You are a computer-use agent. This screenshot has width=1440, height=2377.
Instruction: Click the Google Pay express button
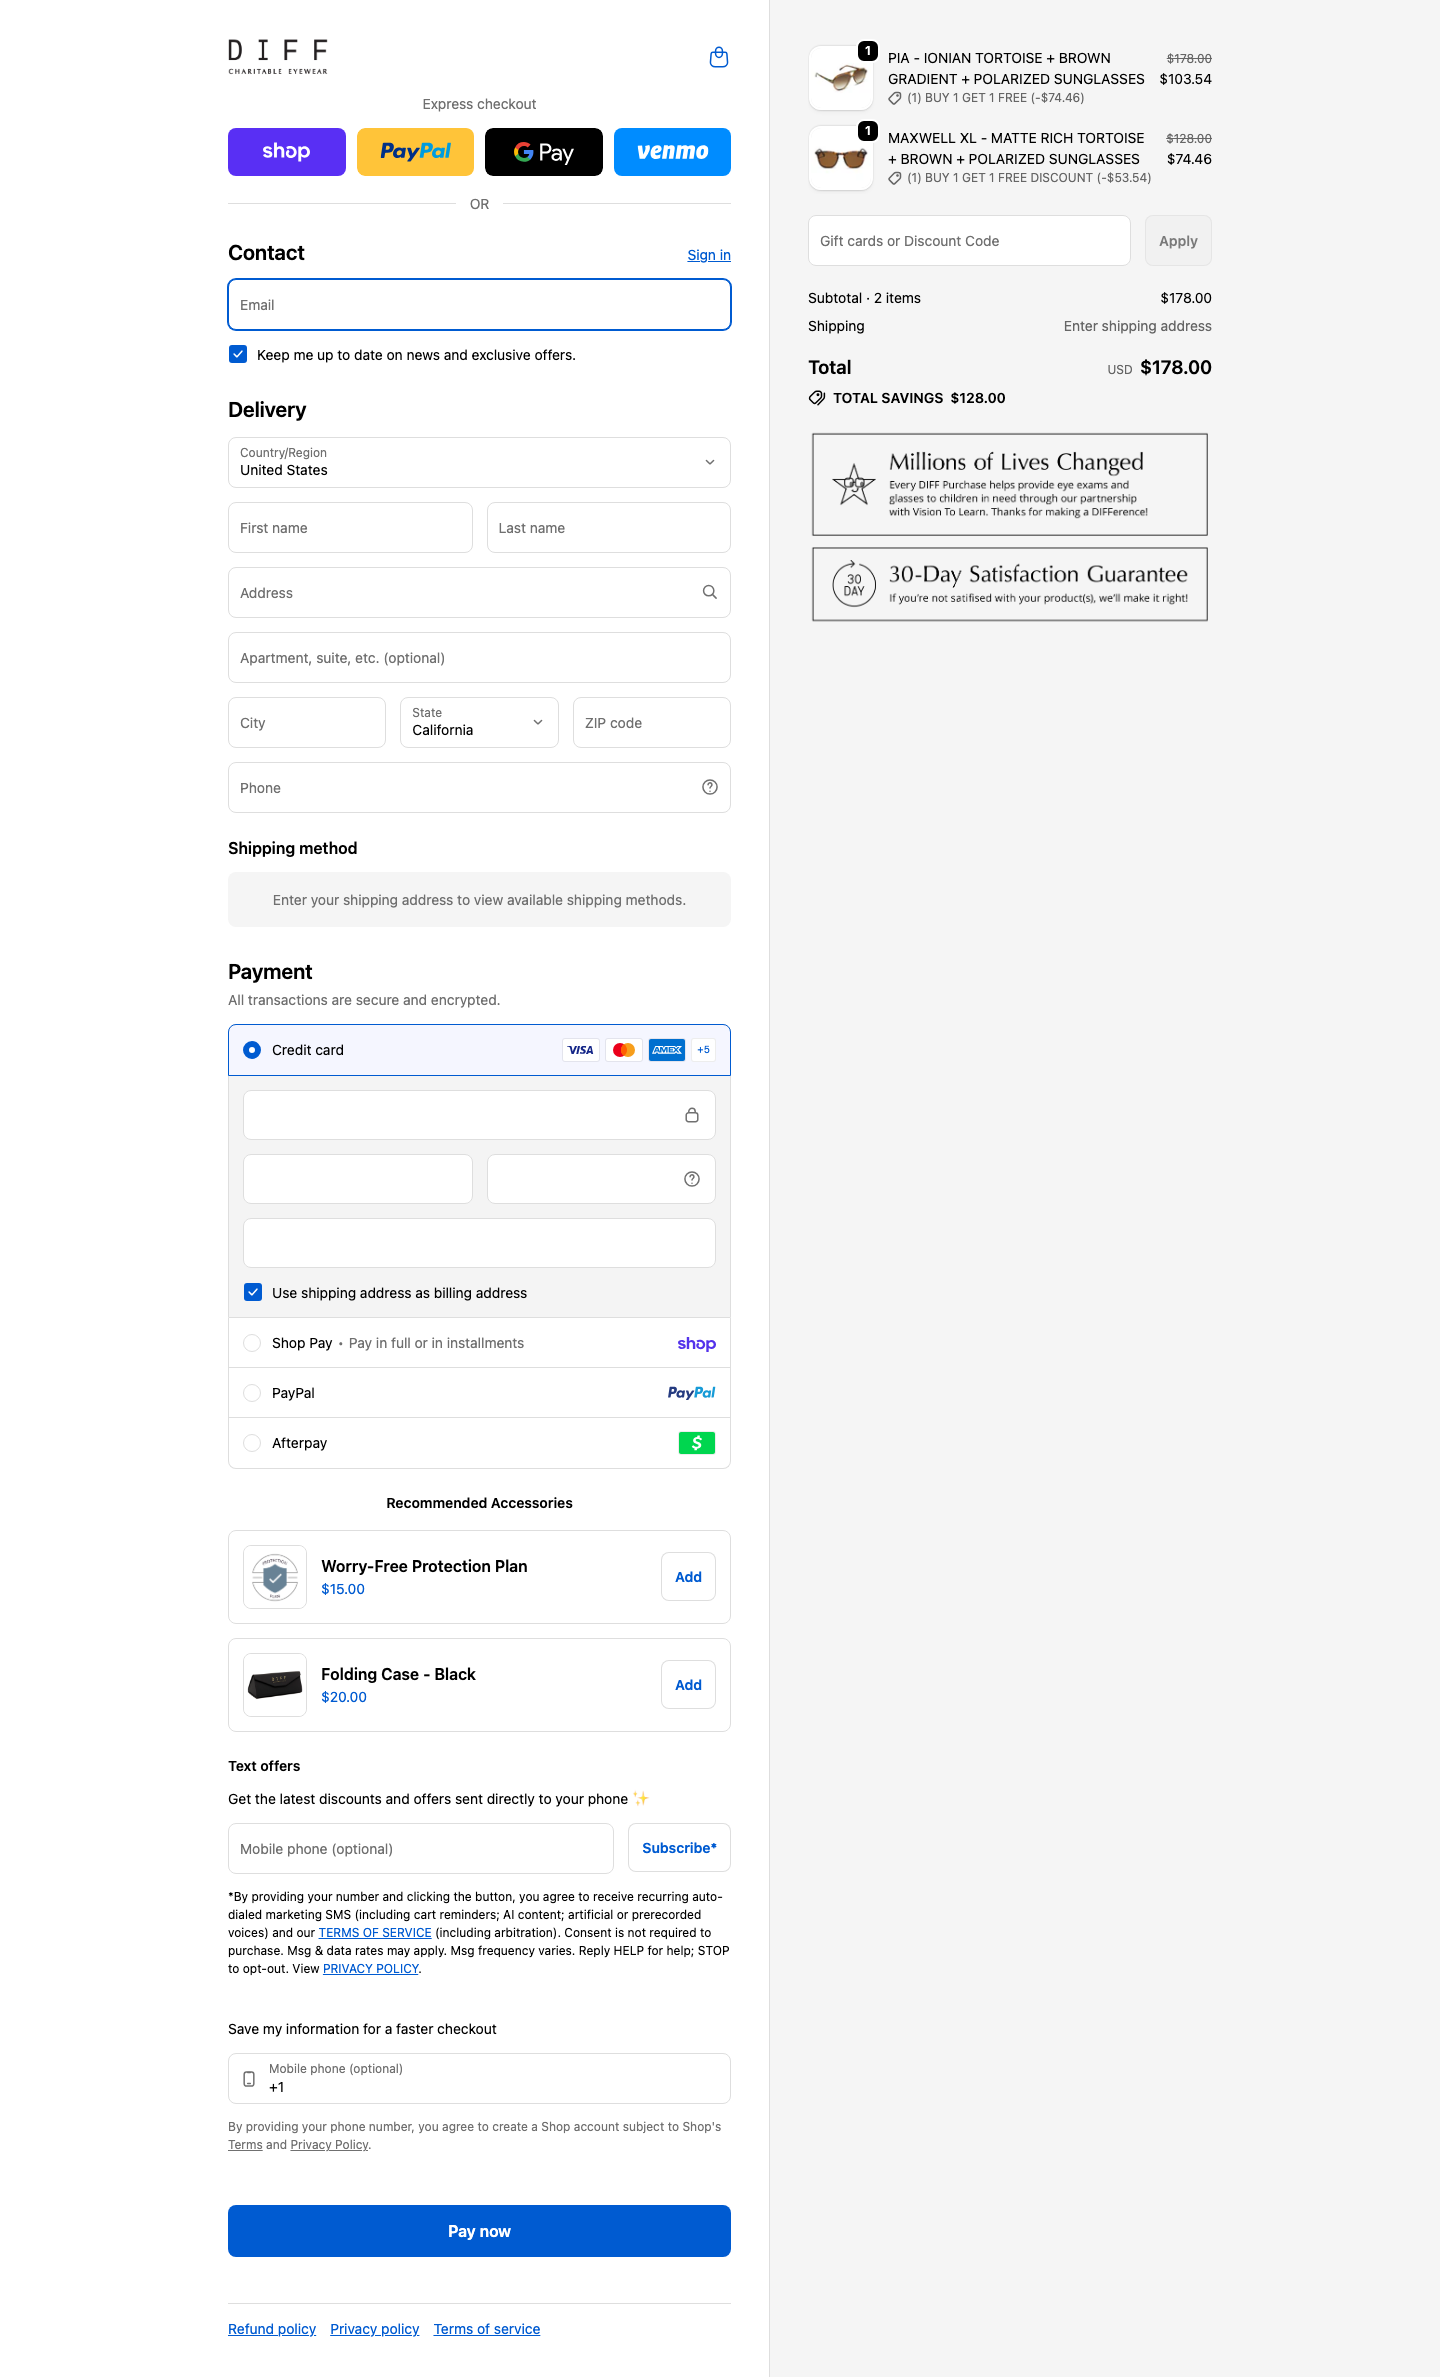click(x=543, y=152)
